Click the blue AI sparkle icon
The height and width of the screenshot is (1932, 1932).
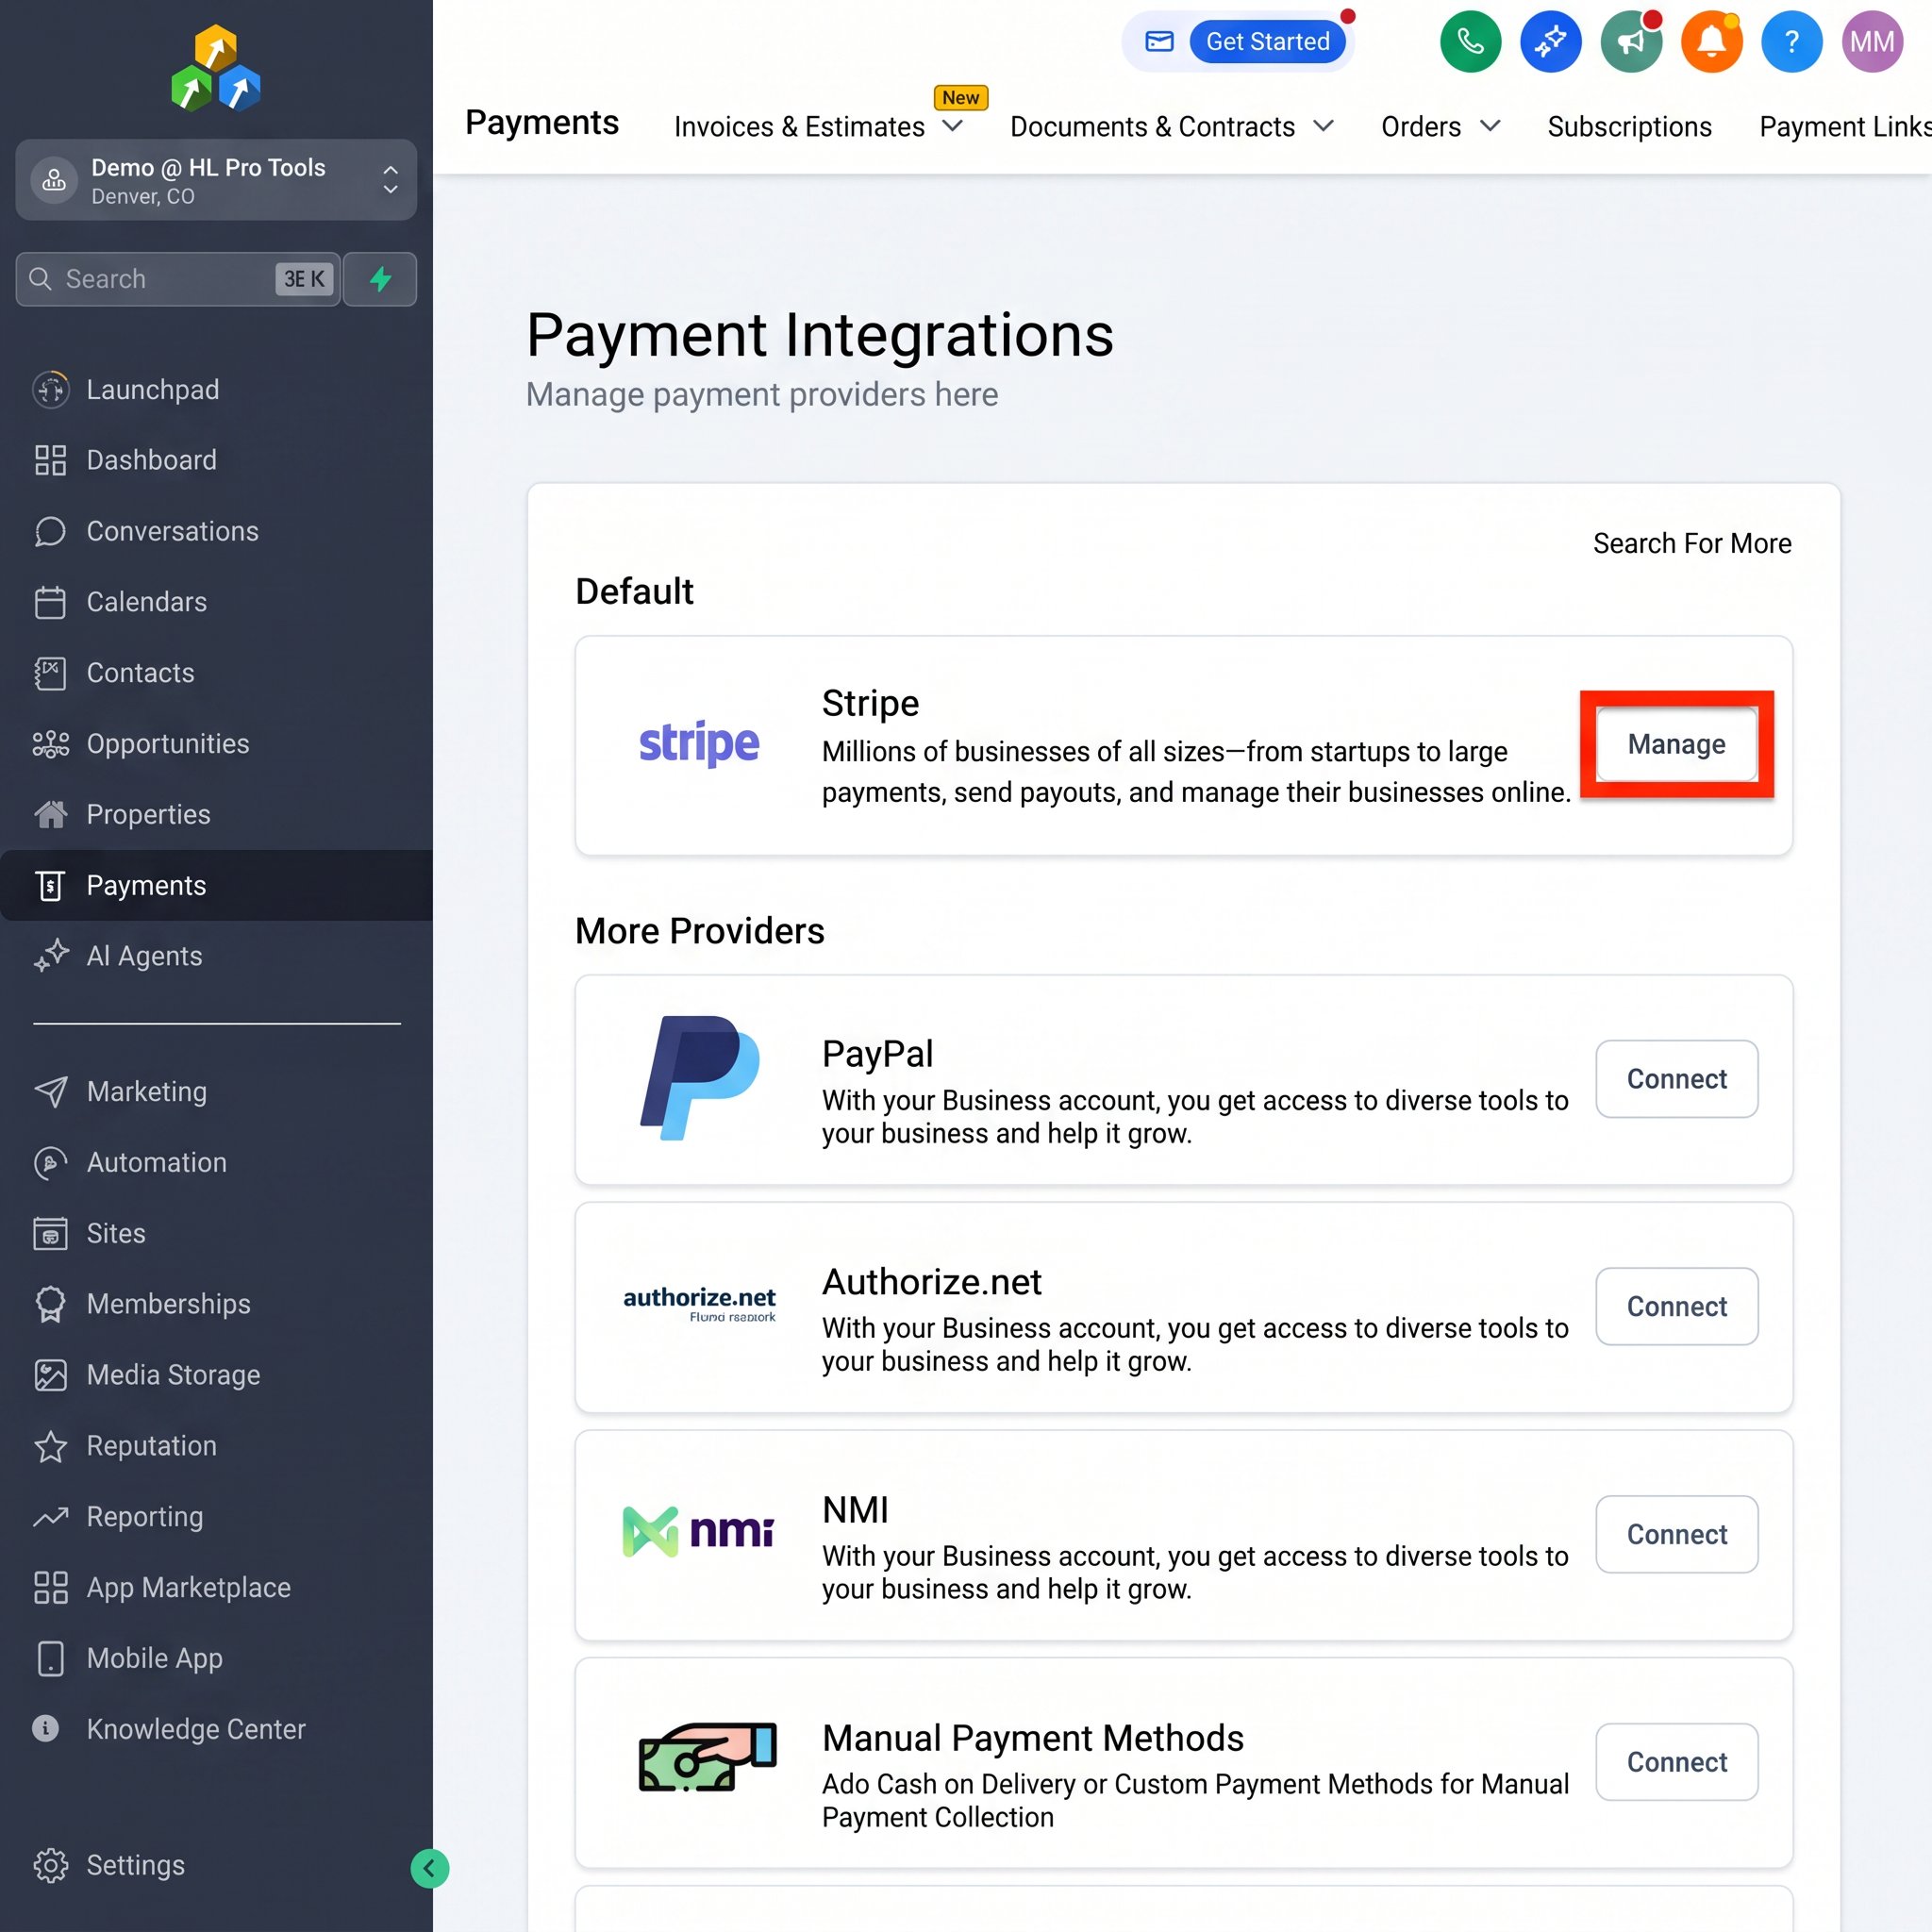[1550, 41]
